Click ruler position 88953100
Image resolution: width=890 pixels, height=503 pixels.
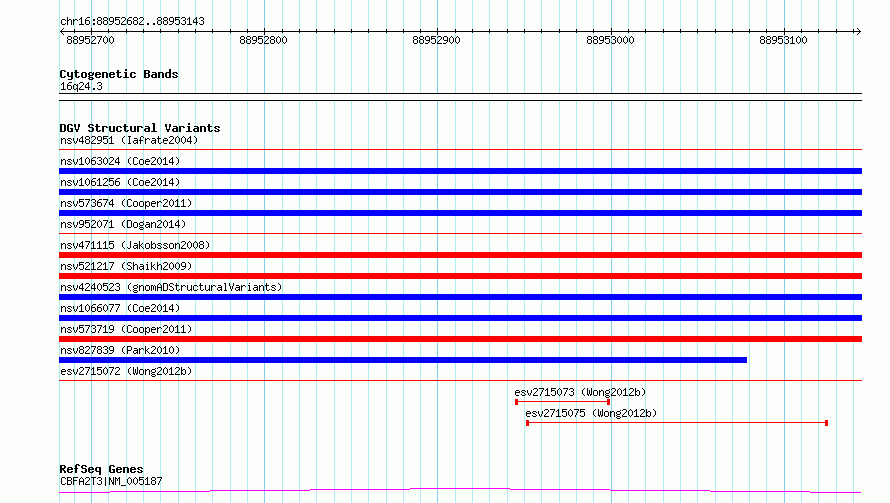pyautogui.click(x=783, y=40)
